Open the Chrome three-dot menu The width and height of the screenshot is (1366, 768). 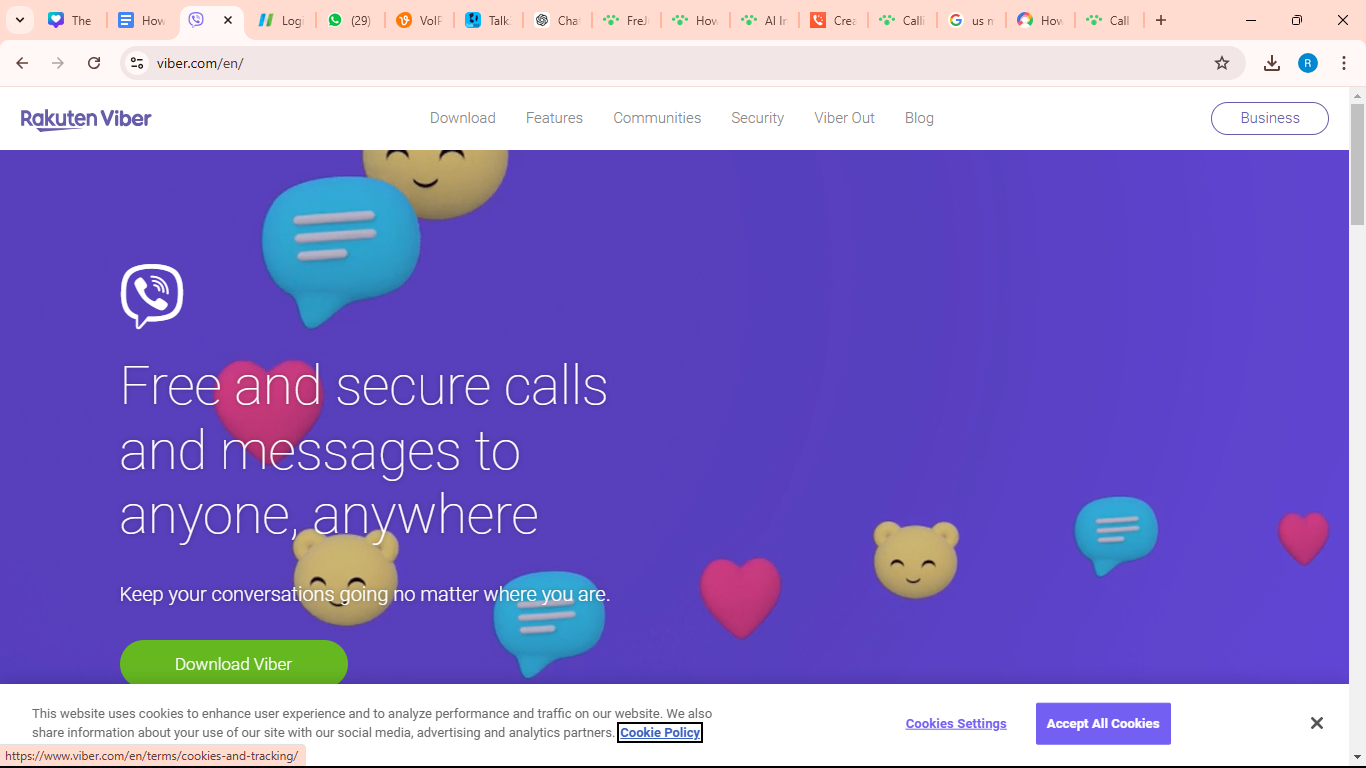click(x=1344, y=63)
